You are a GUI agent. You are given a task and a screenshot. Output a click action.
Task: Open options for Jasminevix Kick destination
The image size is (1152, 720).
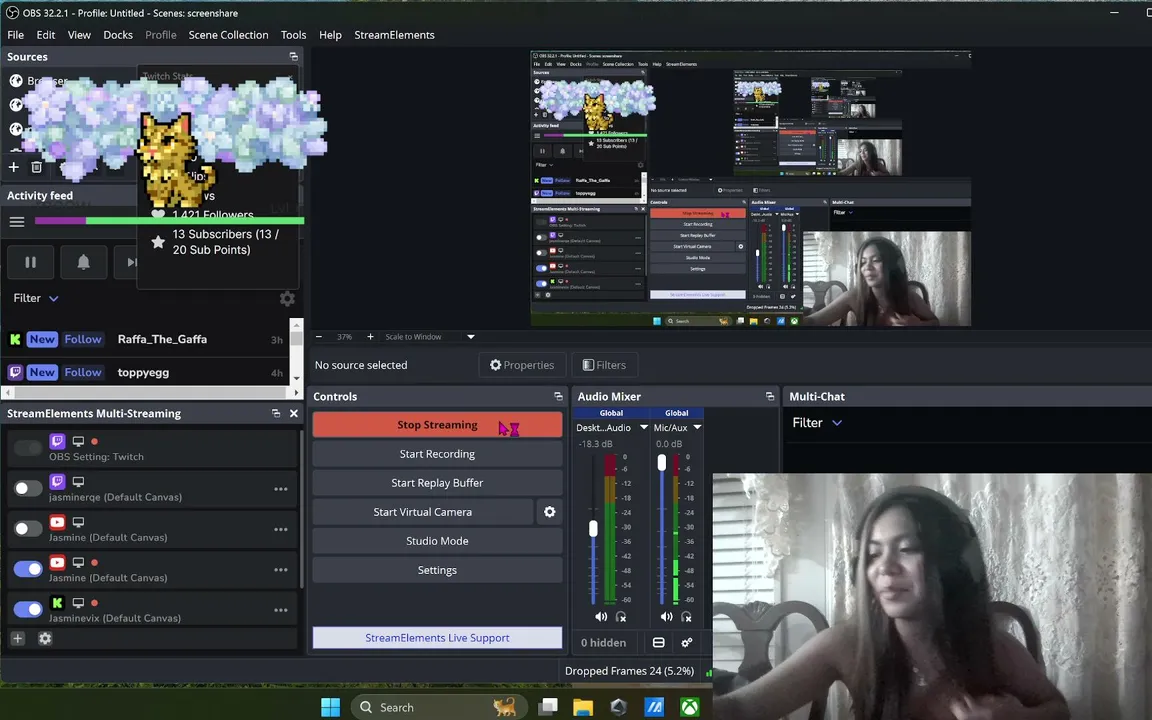(281, 611)
